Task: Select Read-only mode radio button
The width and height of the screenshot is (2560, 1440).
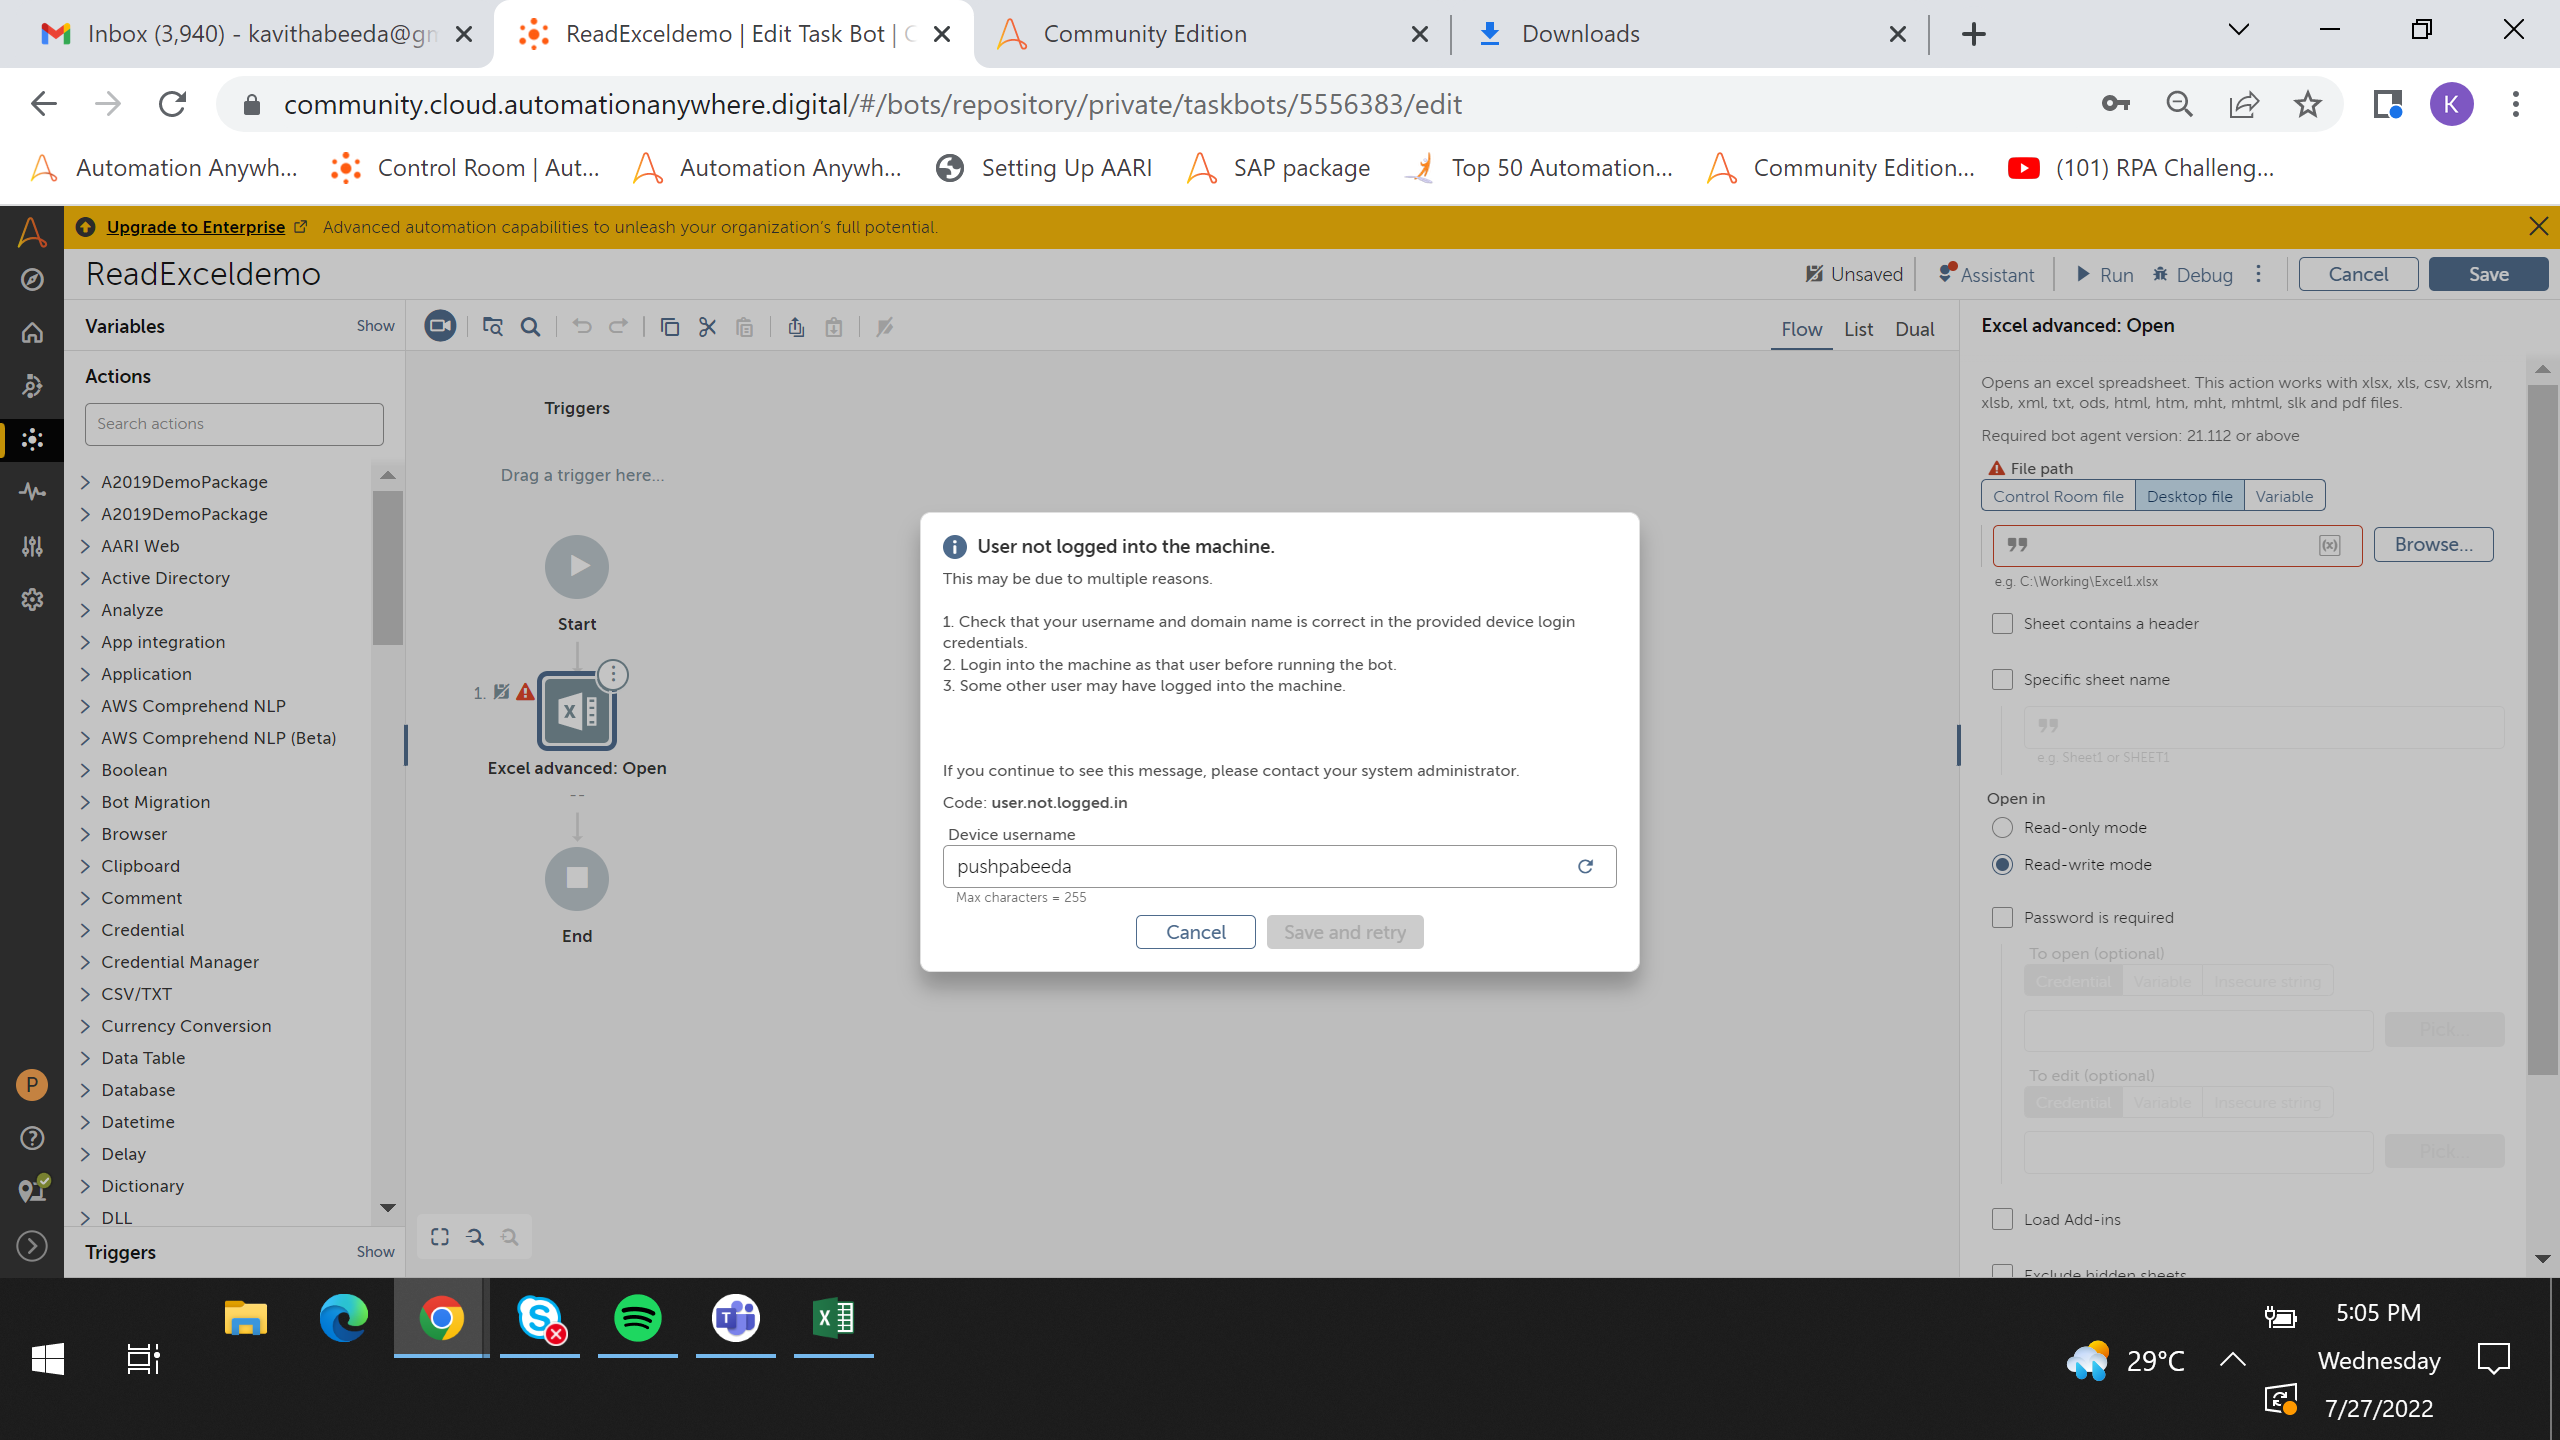Action: point(2002,827)
